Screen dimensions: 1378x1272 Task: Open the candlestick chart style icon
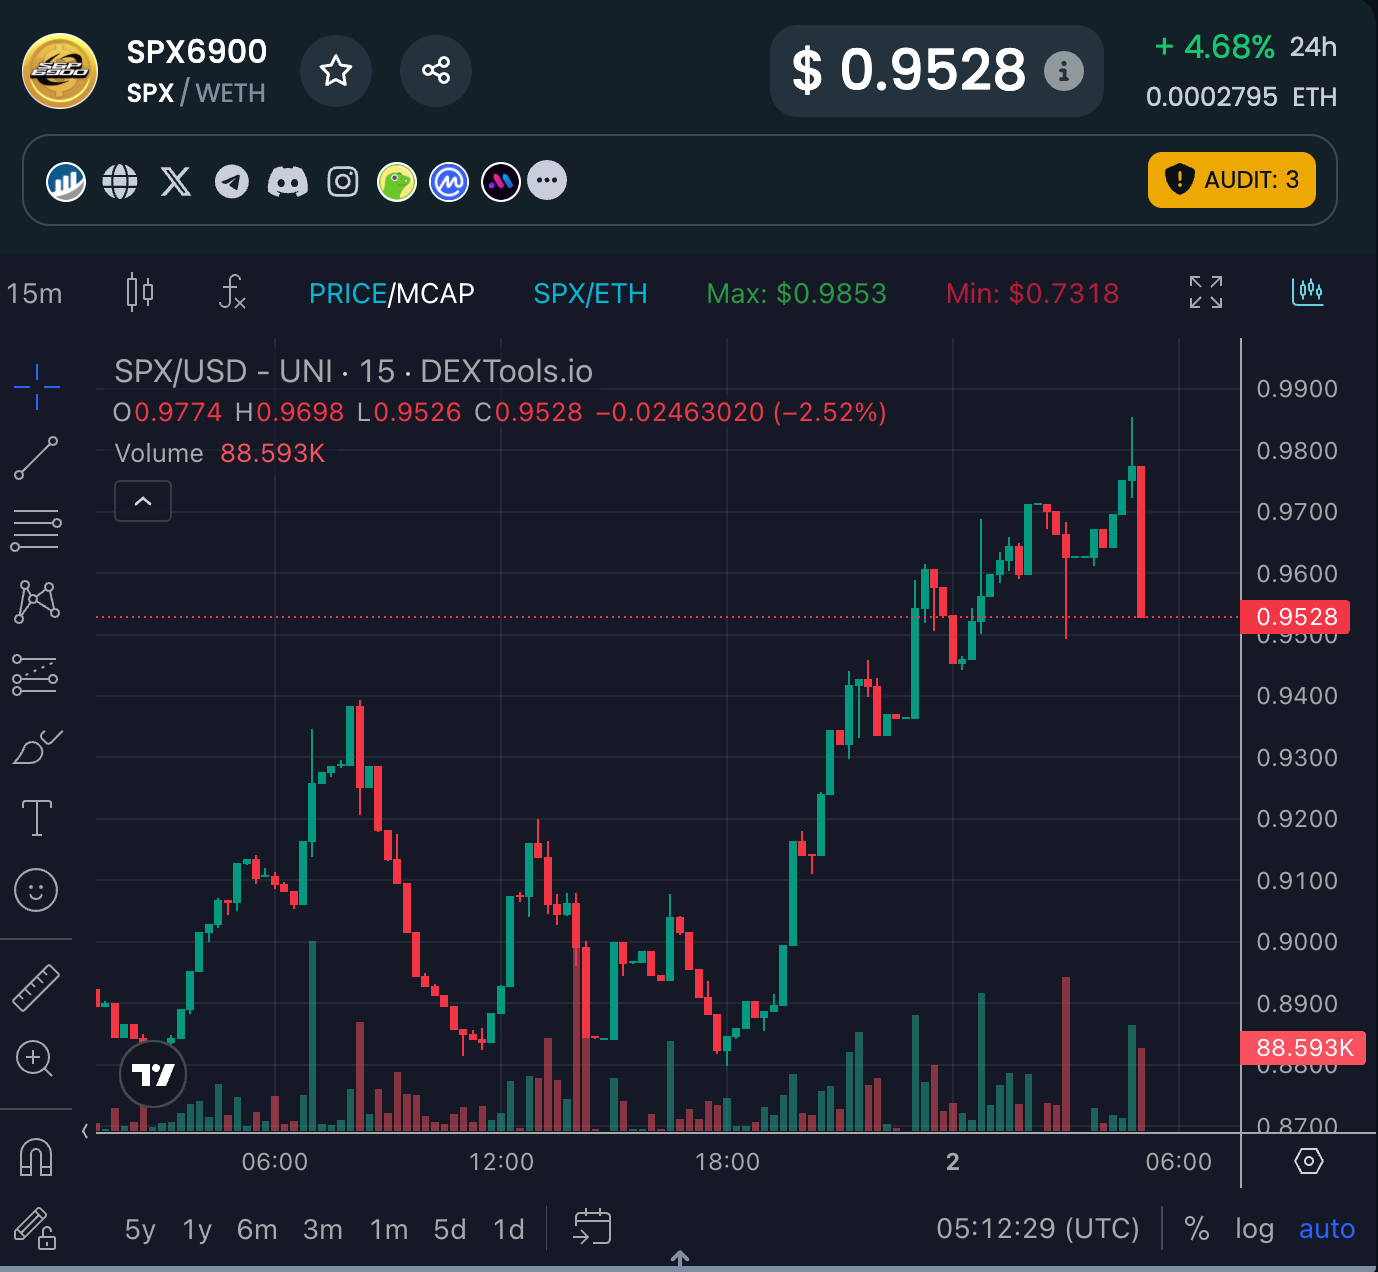coord(140,292)
